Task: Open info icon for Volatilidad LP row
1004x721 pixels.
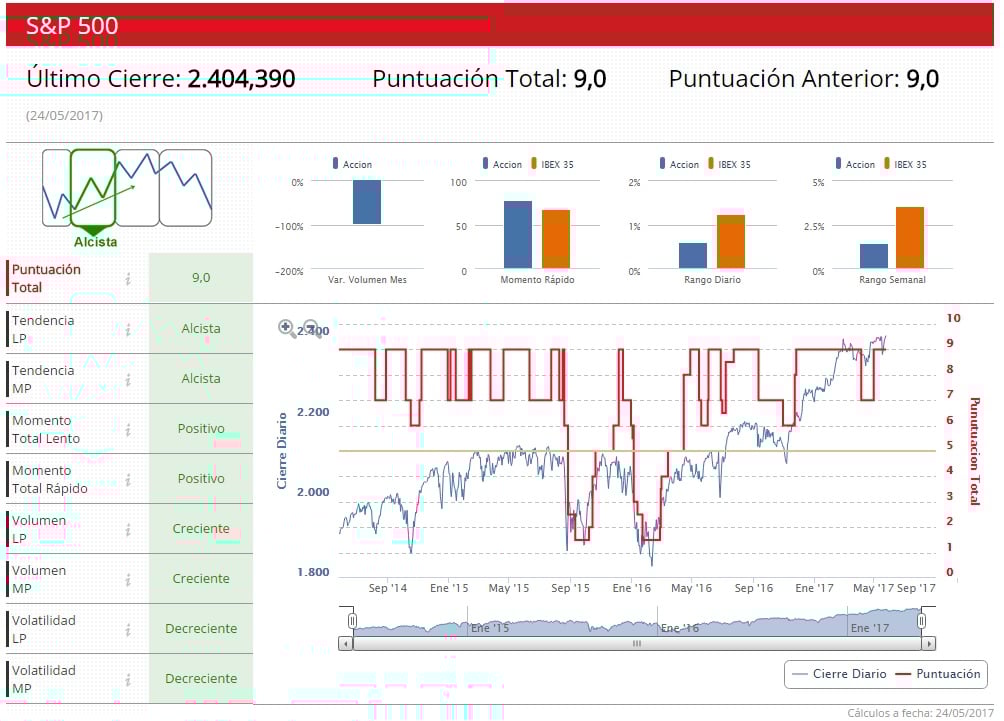Action: [x=128, y=629]
